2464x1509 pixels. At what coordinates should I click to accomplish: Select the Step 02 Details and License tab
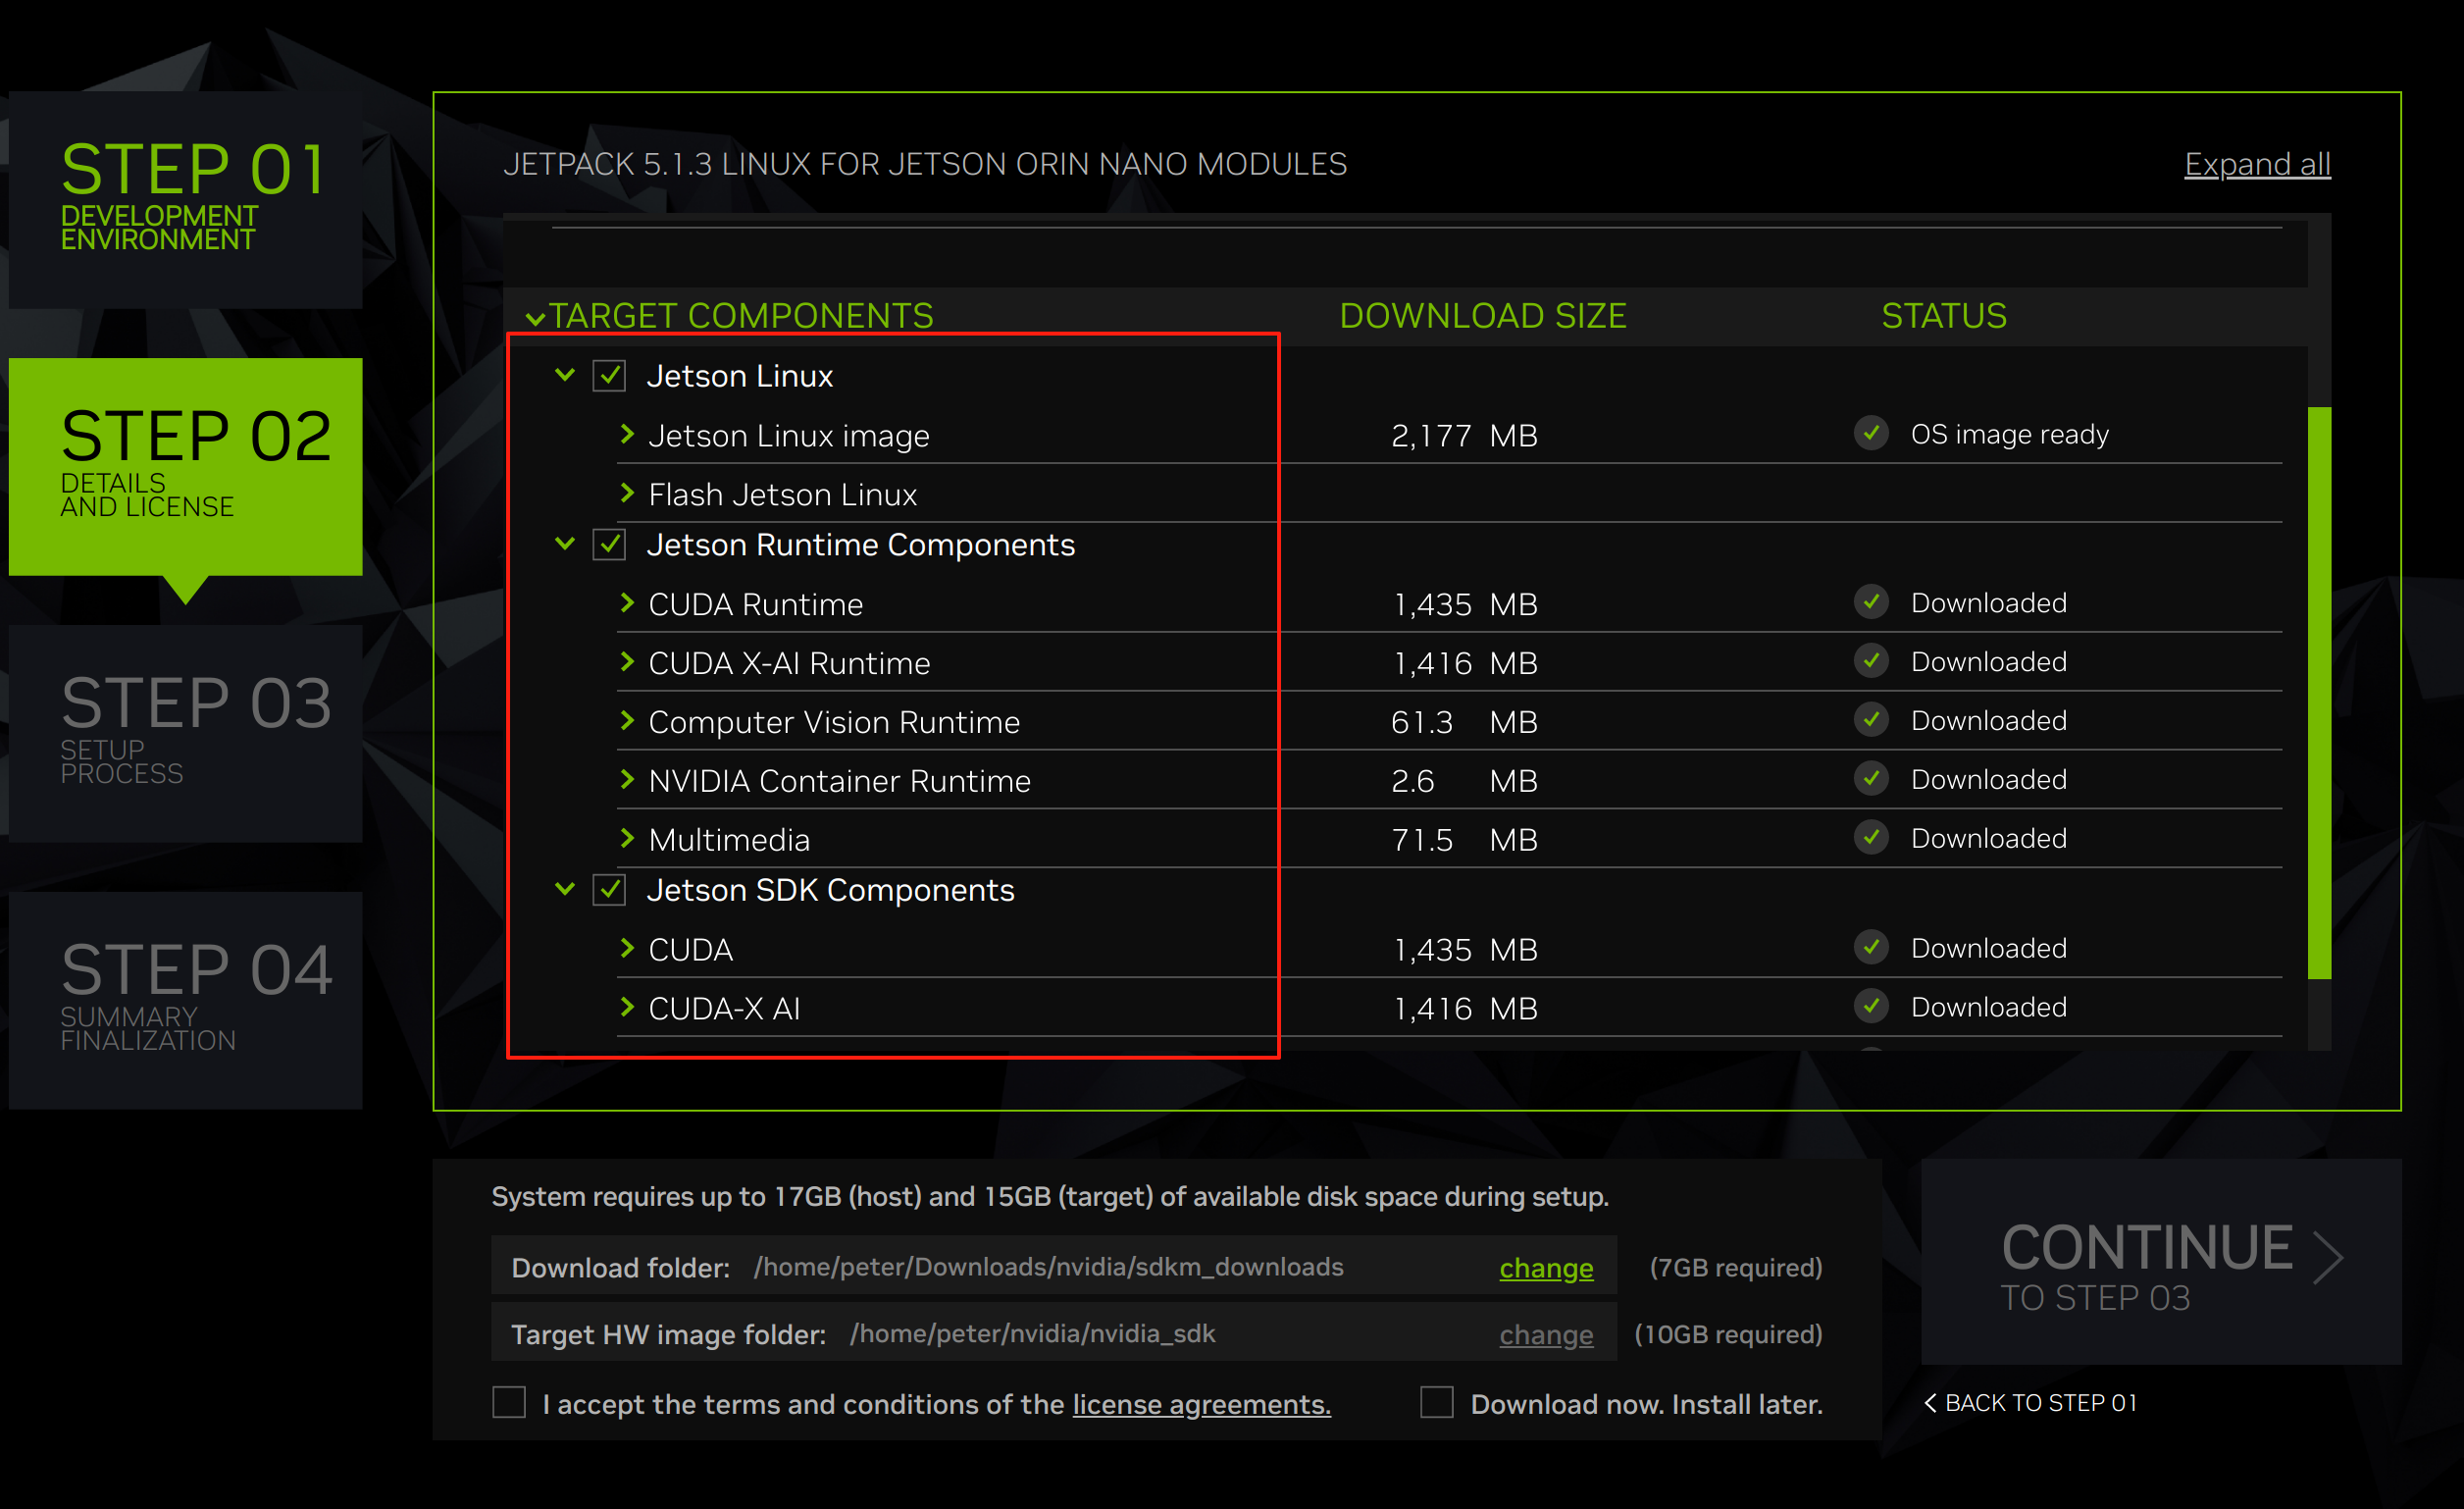click(186, 465)
